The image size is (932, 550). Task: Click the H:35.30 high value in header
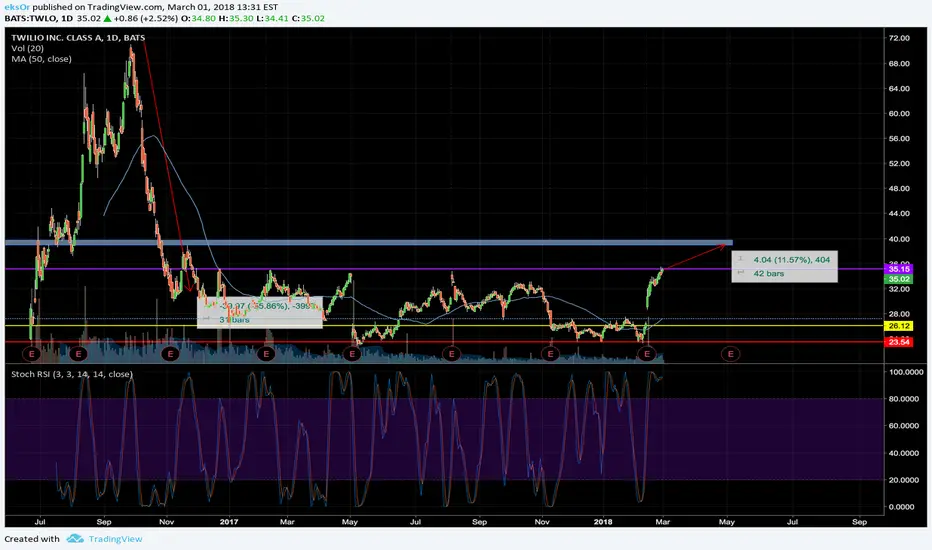click(235, 18)
